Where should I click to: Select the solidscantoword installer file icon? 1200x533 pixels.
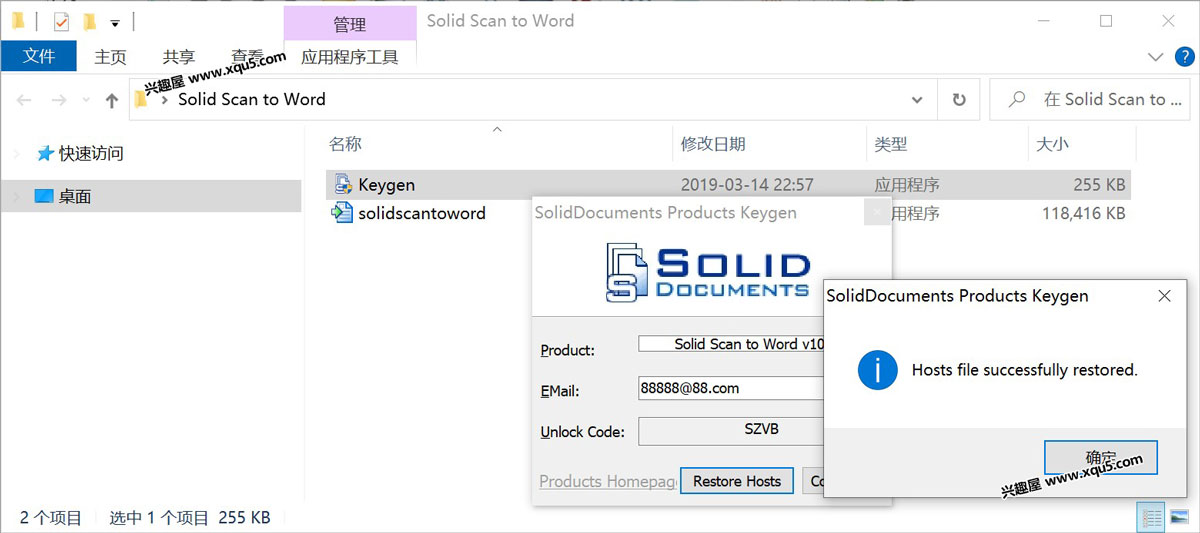pyautogui.click(x=343, y=212)
